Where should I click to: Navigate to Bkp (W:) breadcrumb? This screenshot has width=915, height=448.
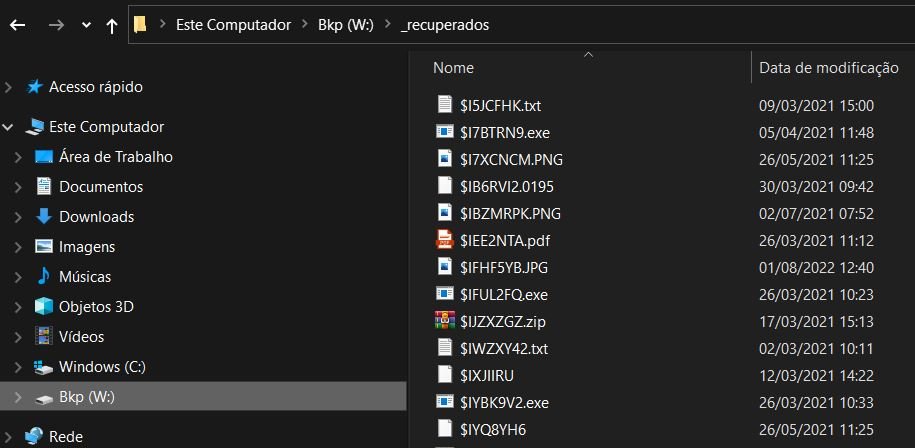(345, 25)
